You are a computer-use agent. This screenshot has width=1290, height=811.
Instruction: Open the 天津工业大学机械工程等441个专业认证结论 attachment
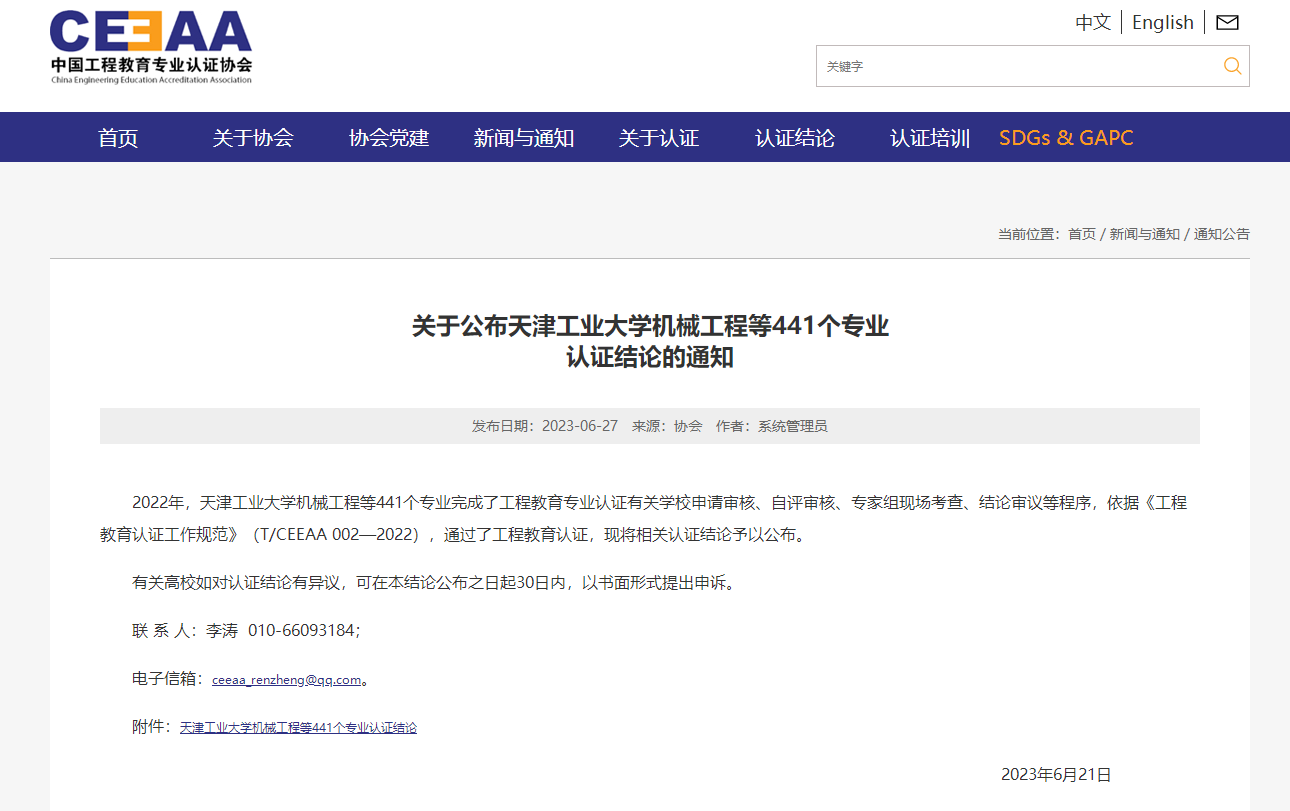click(x=298, y=728)
